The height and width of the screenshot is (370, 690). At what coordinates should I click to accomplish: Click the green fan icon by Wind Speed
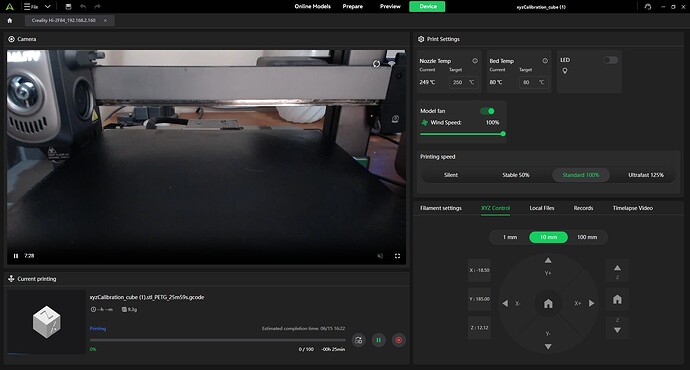pyautogui.click(x=425, y=123)
